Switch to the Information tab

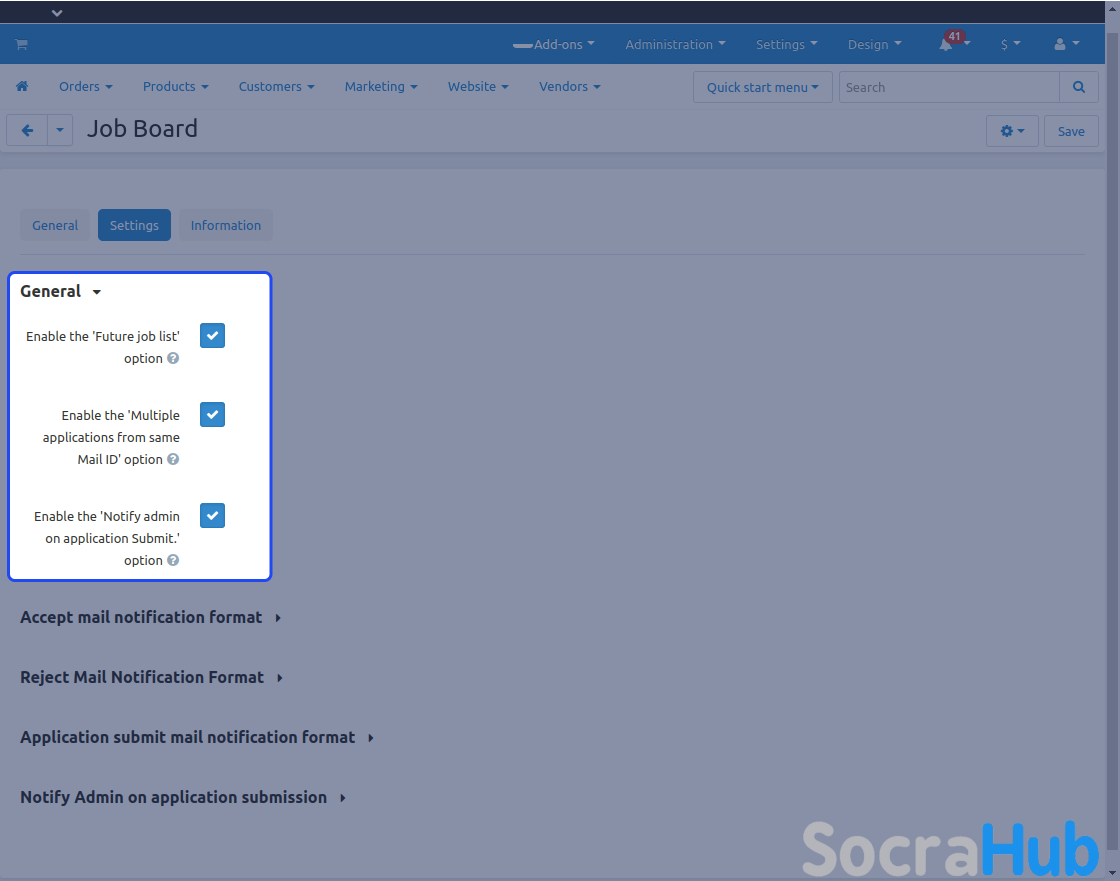coord(225,225)
